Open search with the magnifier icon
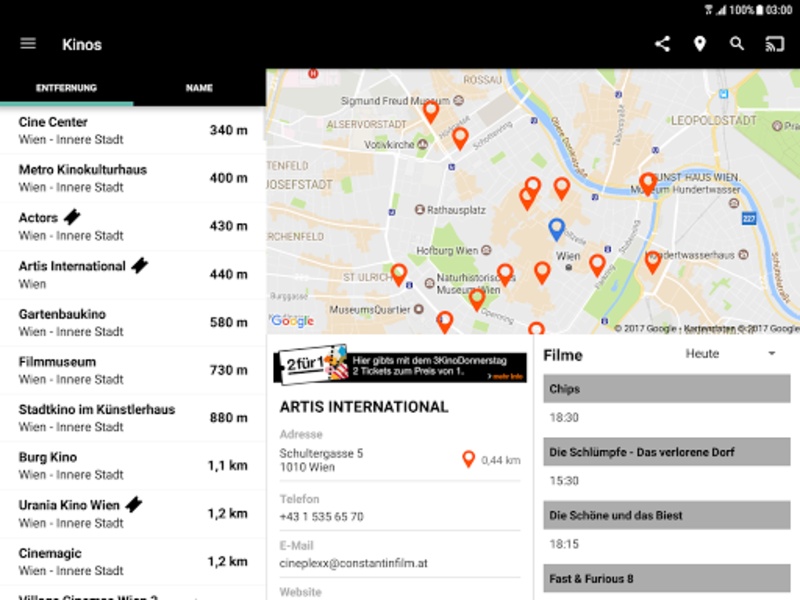The width and height of the screenshot is (800, 600). (737, 44)
